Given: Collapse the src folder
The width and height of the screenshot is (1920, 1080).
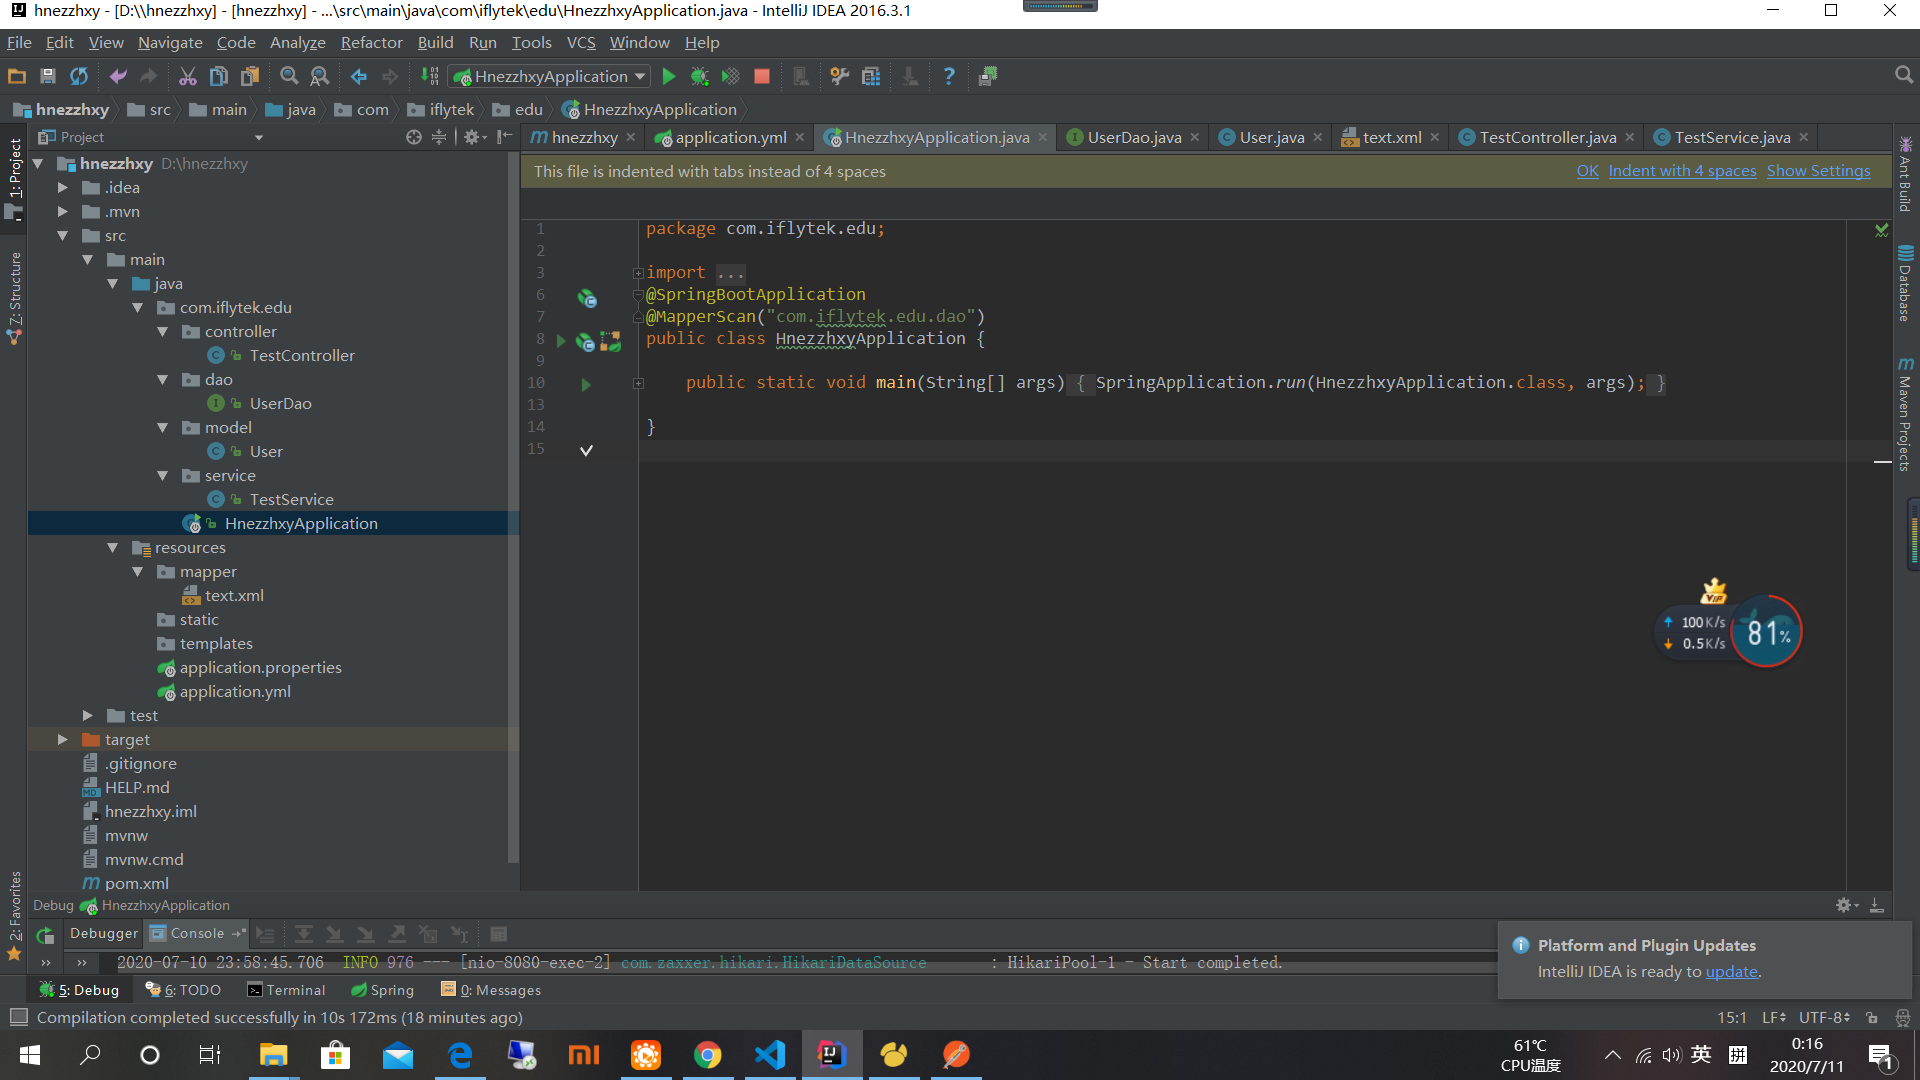Looking at the screenshot, I should (62, 235).
